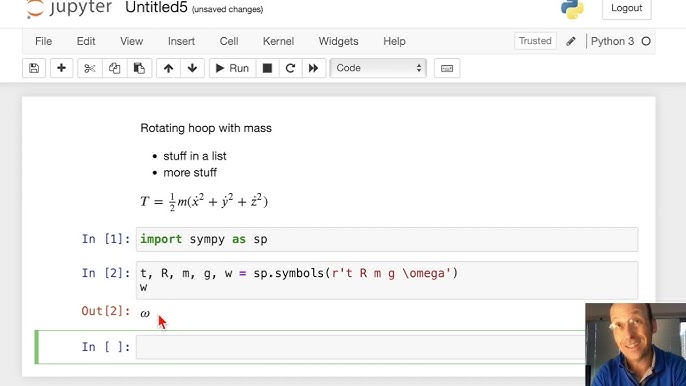Open the Widgets menu
The width and height of the screenshot is (686, 386).
pyautogui.click(x=338, y=41)
